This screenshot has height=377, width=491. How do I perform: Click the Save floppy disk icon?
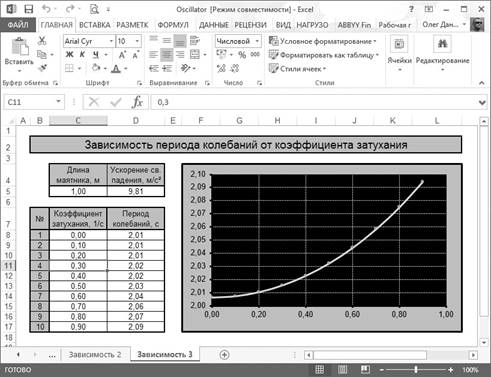[29, 9]
